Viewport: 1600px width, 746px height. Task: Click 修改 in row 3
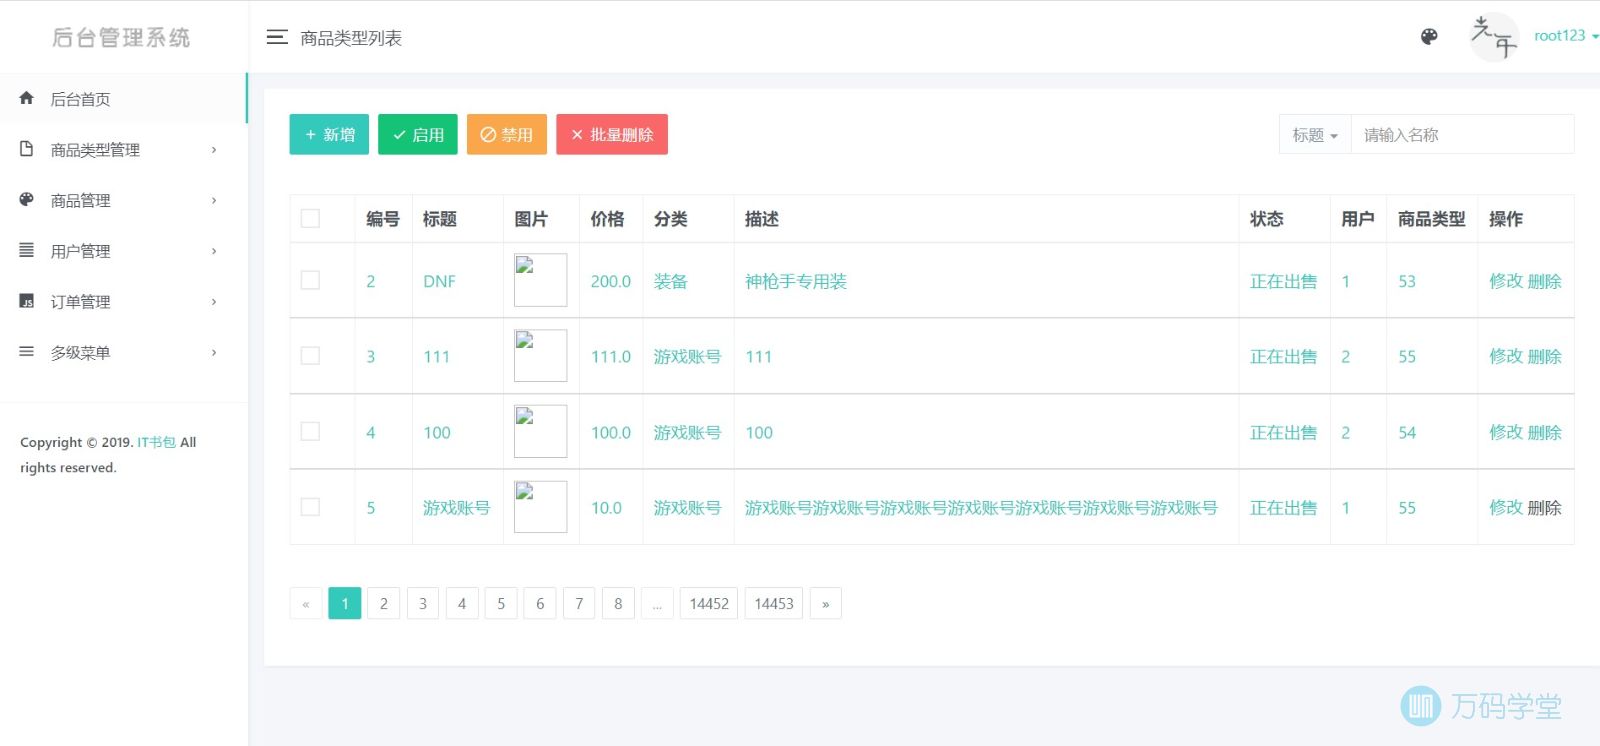pyautogui.click(x=1506, y=356)
